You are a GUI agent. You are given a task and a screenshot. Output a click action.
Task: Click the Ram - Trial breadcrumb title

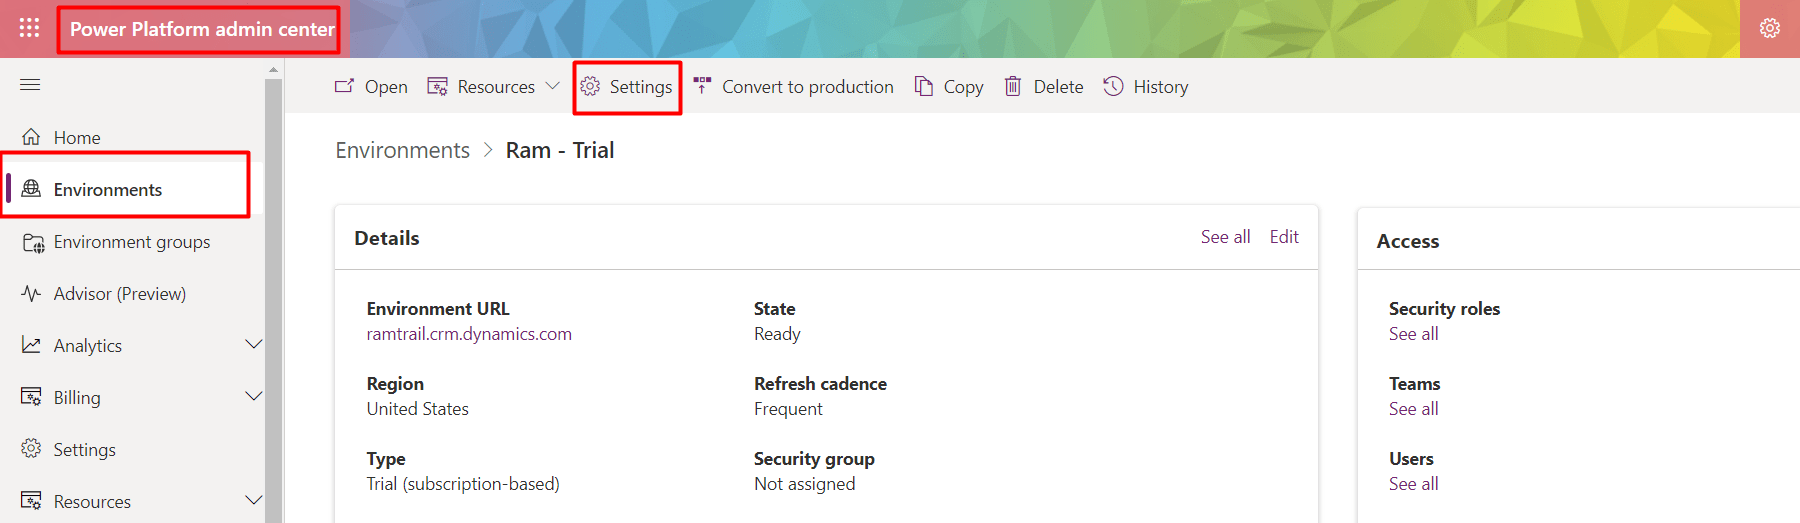coord(560,150)
